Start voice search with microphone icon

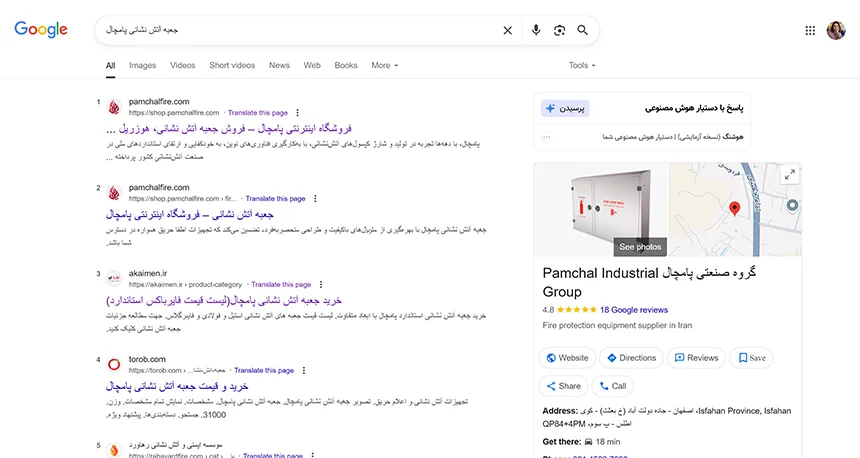pos(535,30)
